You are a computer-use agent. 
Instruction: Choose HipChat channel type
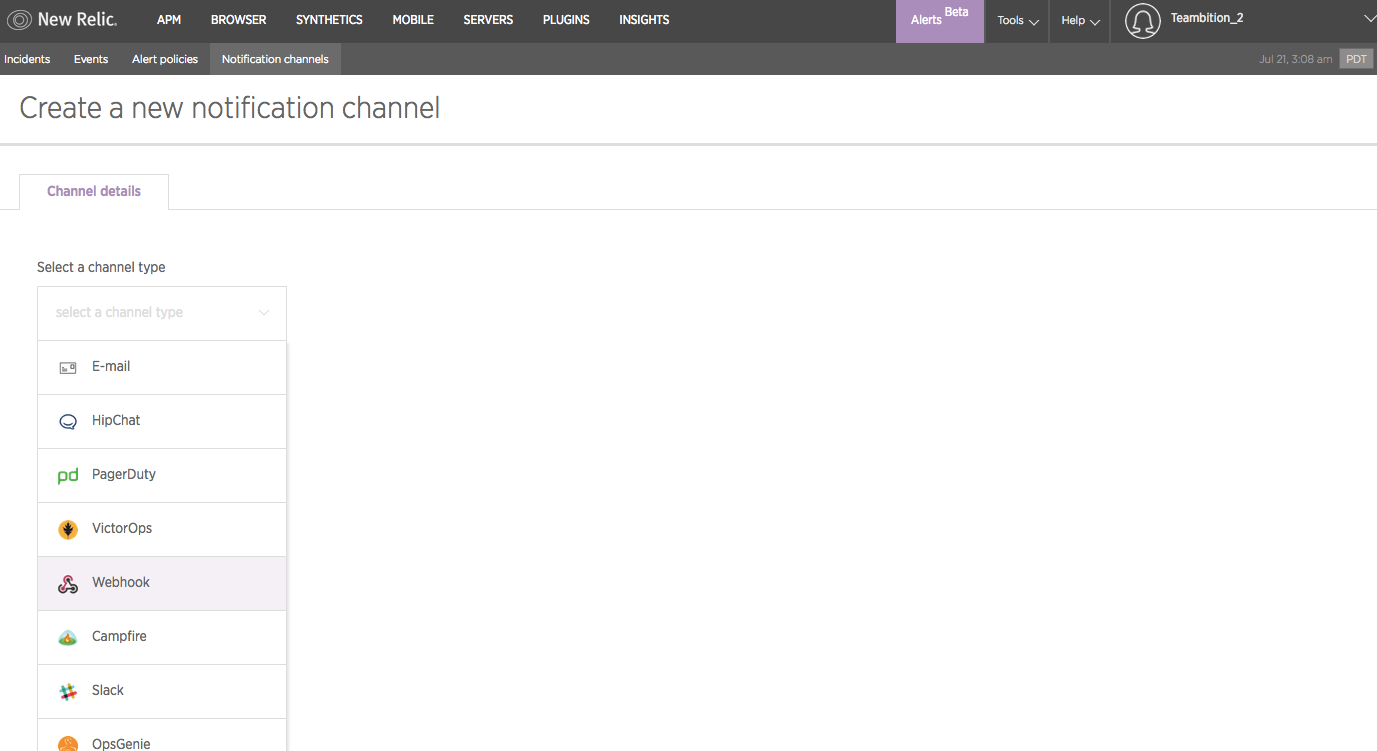pos(162,421)
